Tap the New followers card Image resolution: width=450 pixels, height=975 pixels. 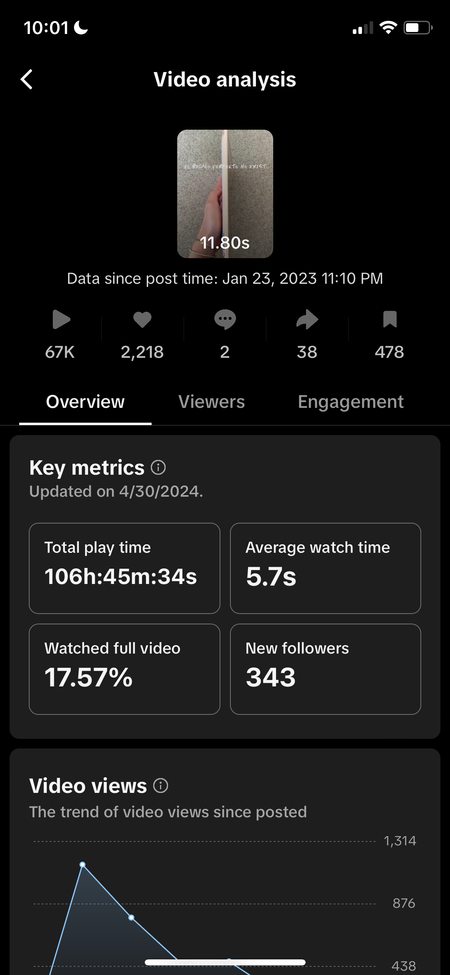click(x=325, y=669)
